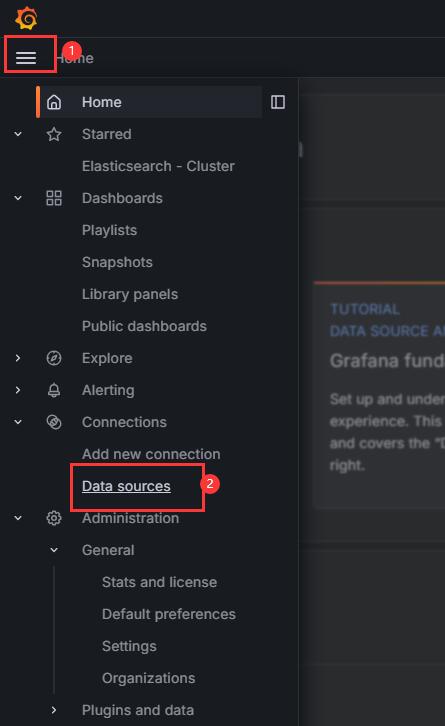Collapse the Administration section chevron
Viewport: 445px width, 726px height.
(x=18, y=518)
